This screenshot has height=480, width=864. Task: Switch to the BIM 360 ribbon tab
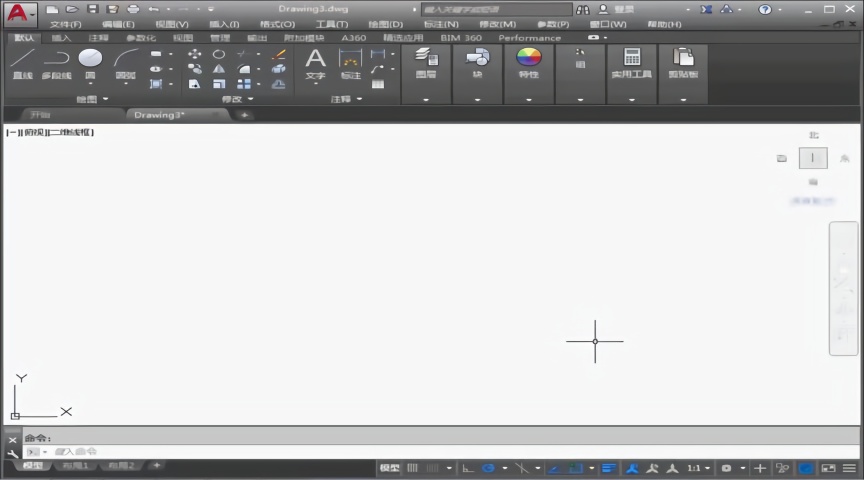pos(461,37)
